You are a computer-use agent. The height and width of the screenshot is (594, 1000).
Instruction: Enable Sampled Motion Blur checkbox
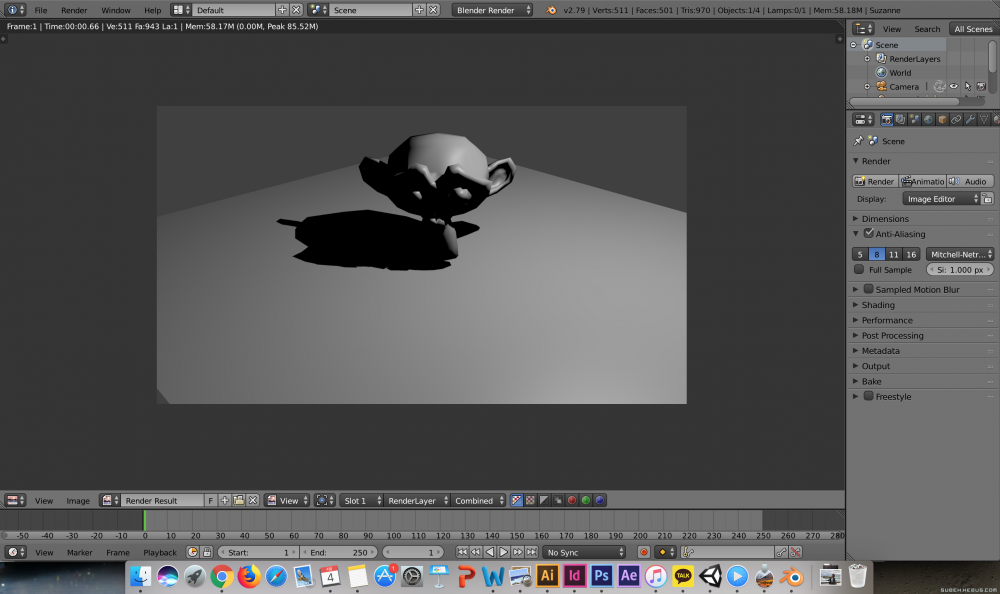[x=869, y=289]
